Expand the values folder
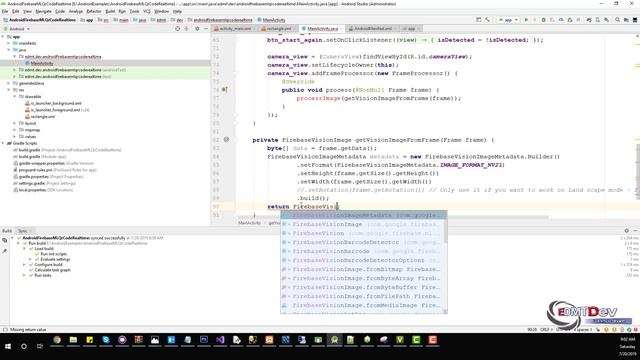This screenshot has height=360, width=640. click(15, 137)
